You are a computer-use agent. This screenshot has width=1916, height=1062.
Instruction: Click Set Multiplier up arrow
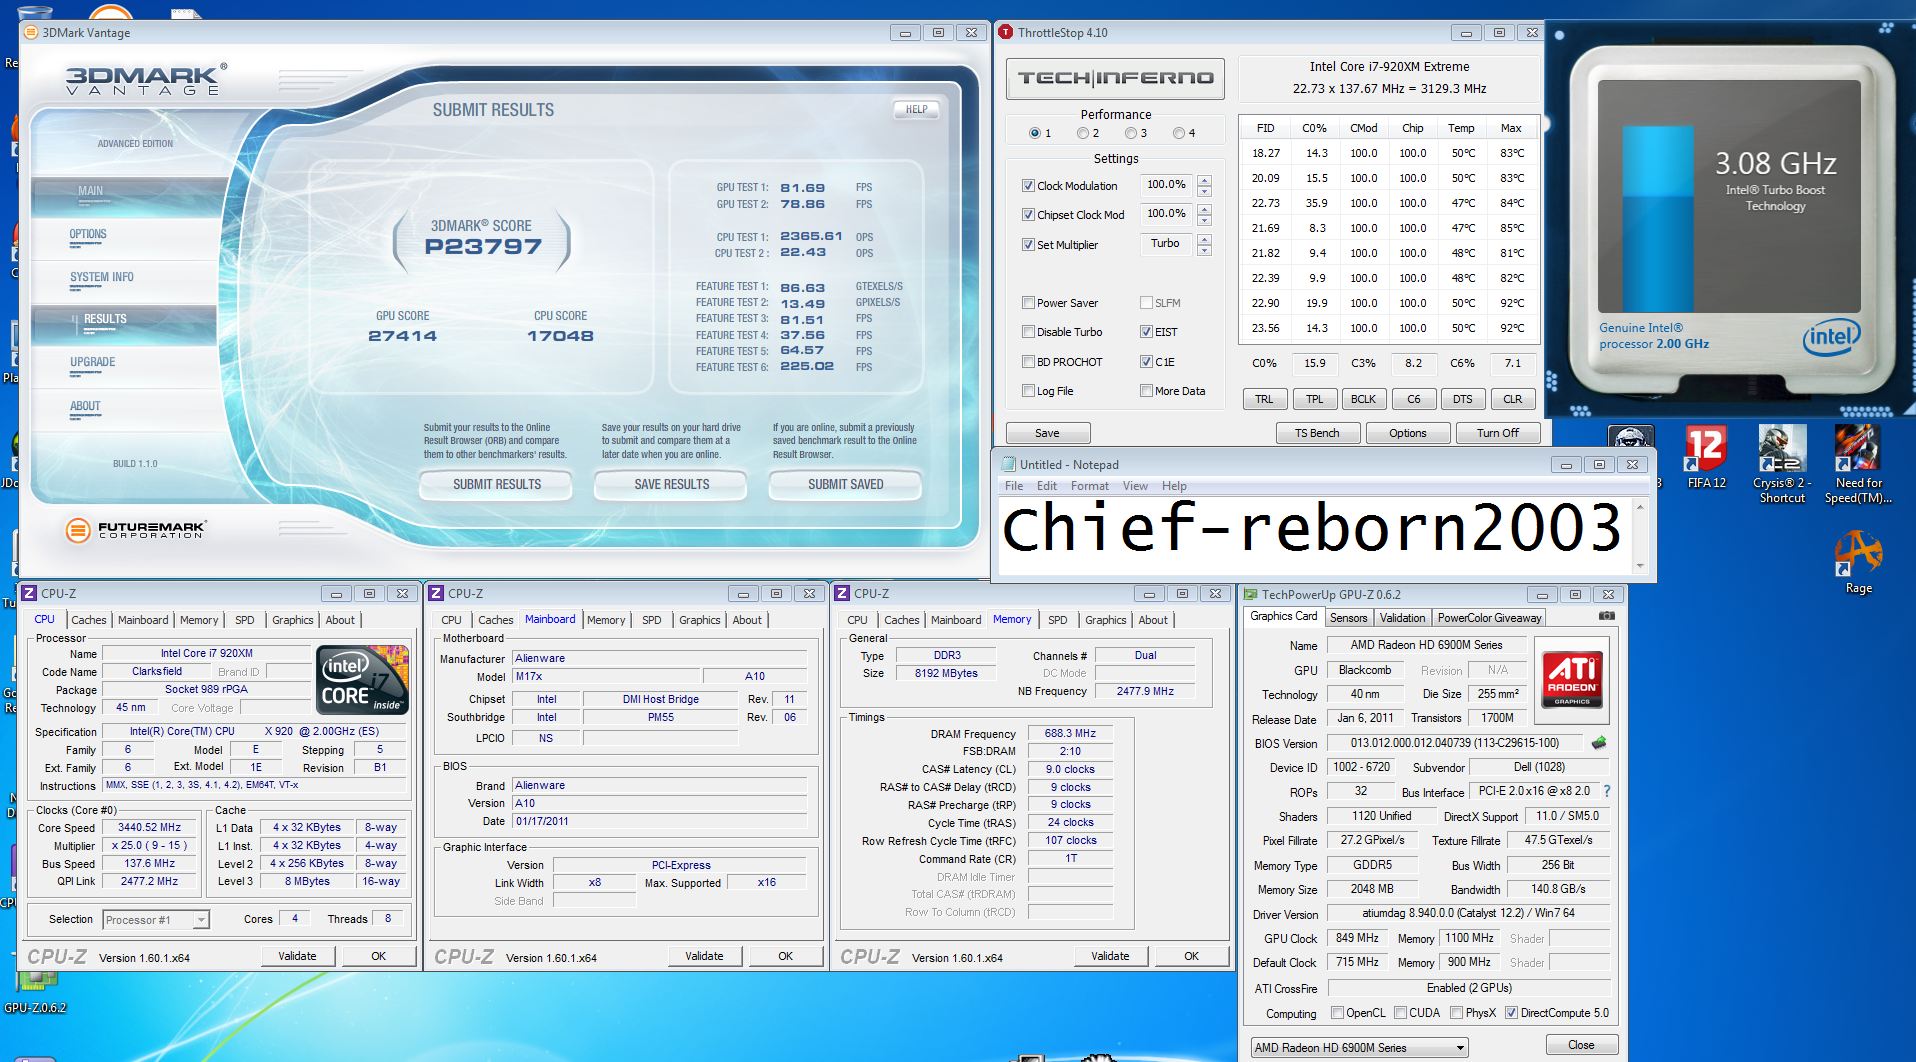pyautogui.click(x=1204, y=239)
